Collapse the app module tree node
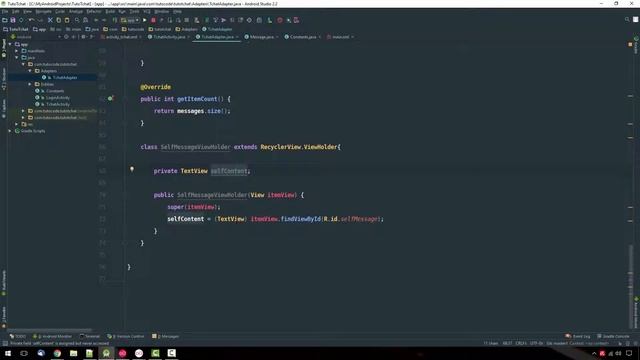The image size is (640, 360). (x=10, y=44)
